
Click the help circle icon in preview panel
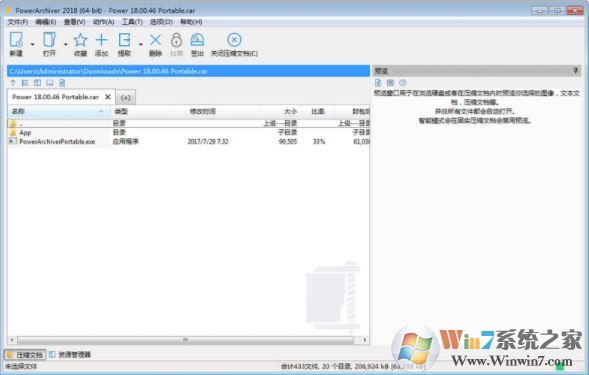(402, 83)
